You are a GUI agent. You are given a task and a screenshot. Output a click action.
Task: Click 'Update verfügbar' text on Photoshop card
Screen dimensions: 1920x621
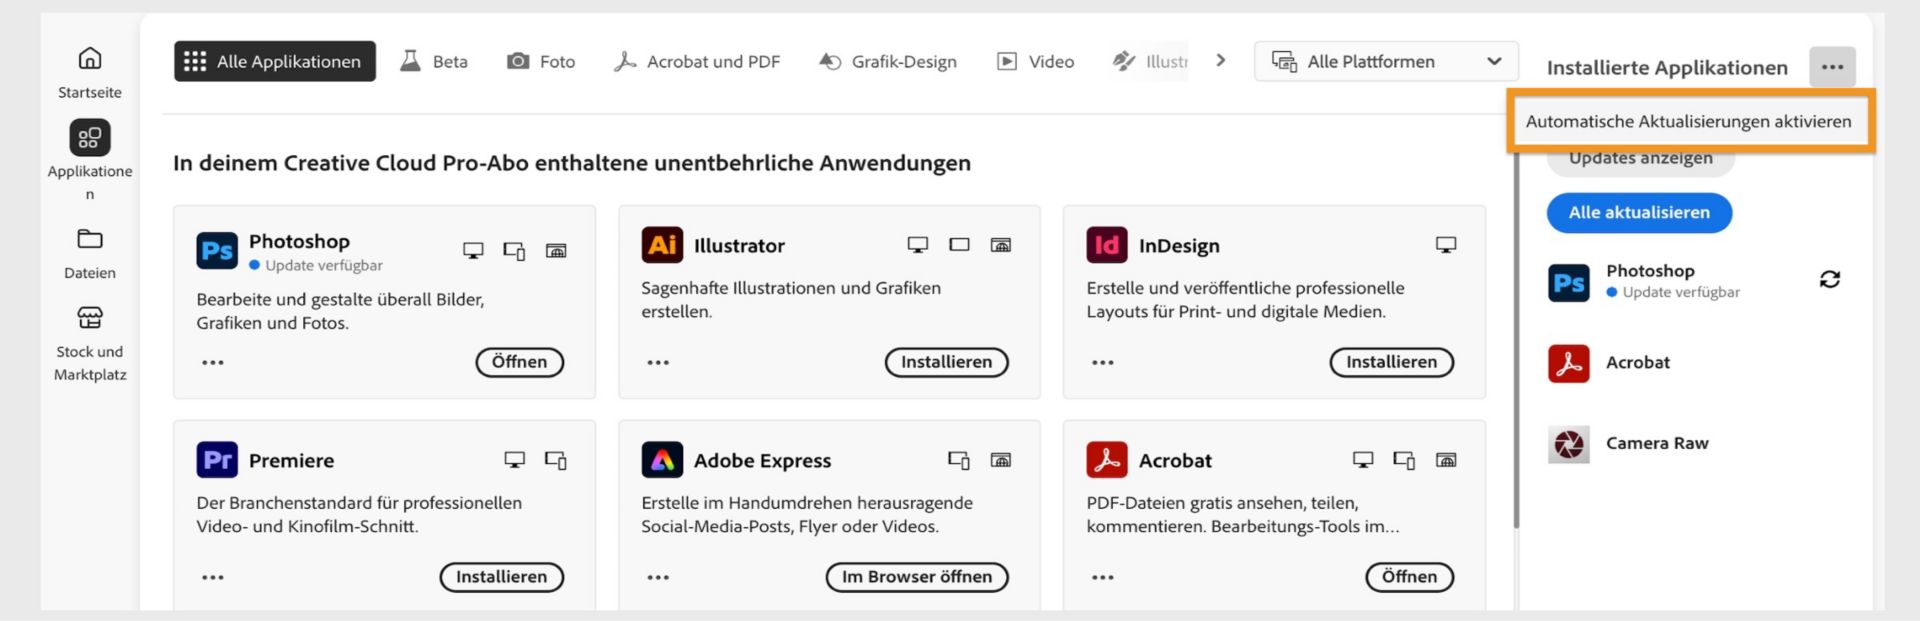coord(324,265)
